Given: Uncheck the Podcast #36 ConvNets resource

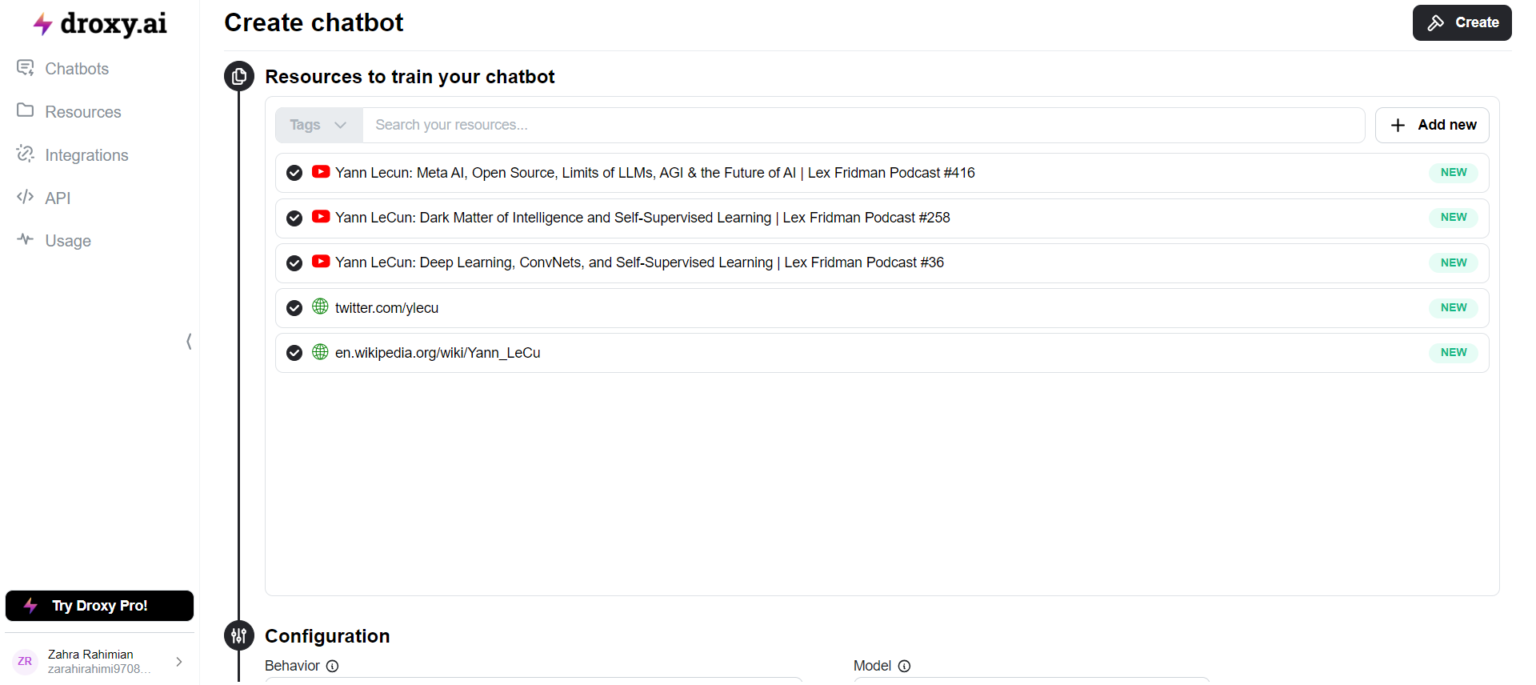Looking at the screenshot, I should 294,263.
